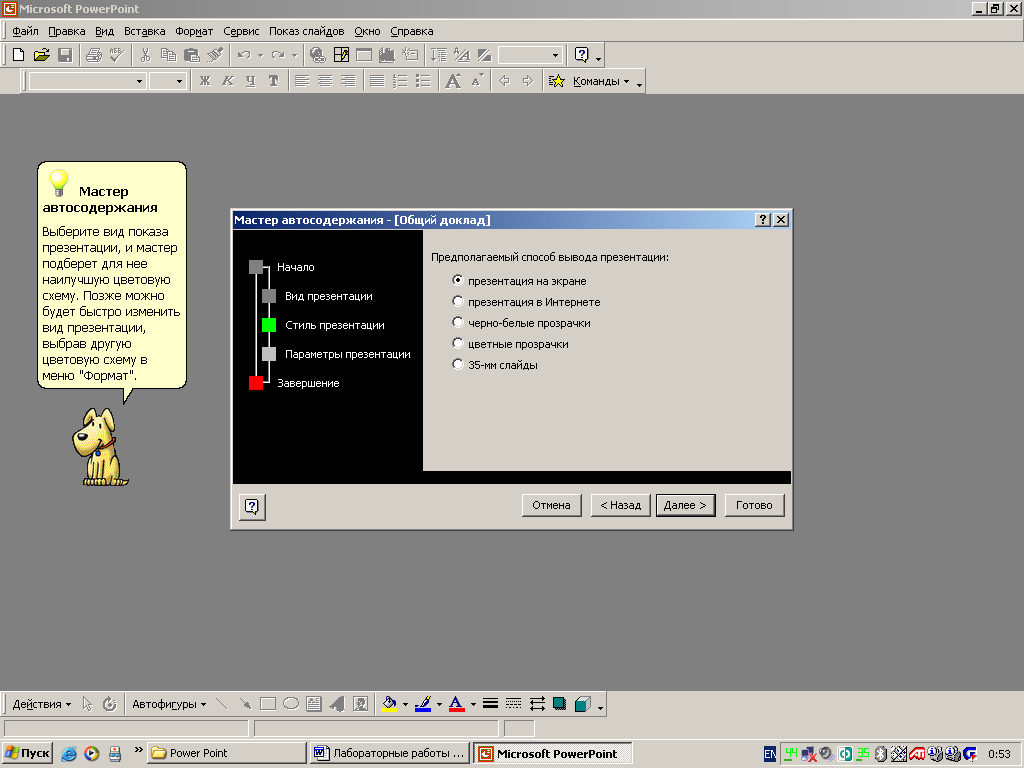This screenshot has width=1024, height=768.
Task: Click the Fill Color paint bucket swatch
Action: tap(389, 704)
